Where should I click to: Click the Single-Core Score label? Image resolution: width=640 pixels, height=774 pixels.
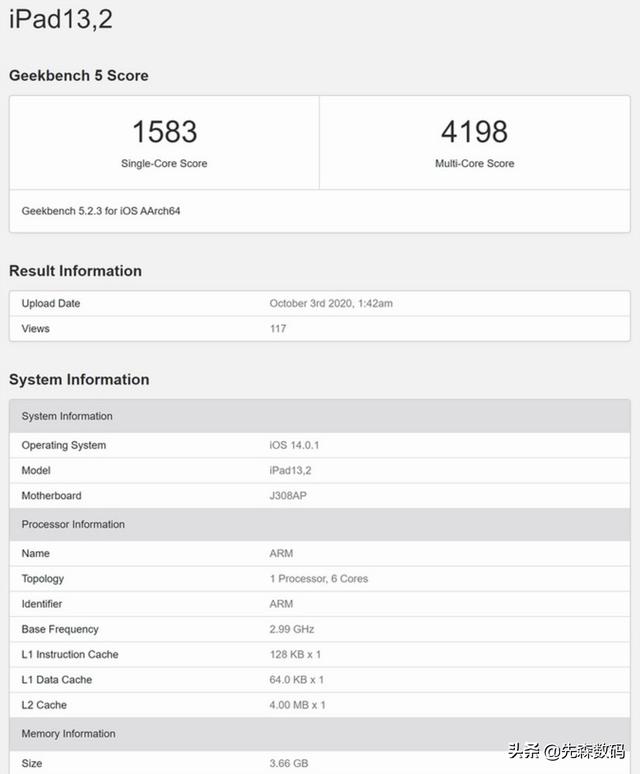pos(164,163)
